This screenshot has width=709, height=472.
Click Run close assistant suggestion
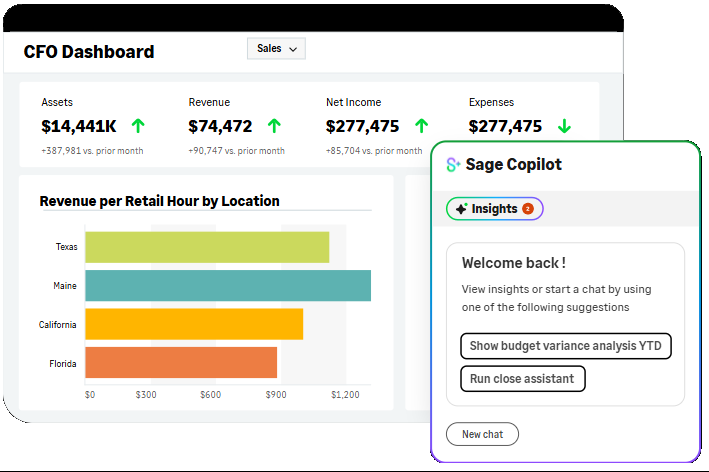pyautogui.click(x=523, y=378)
